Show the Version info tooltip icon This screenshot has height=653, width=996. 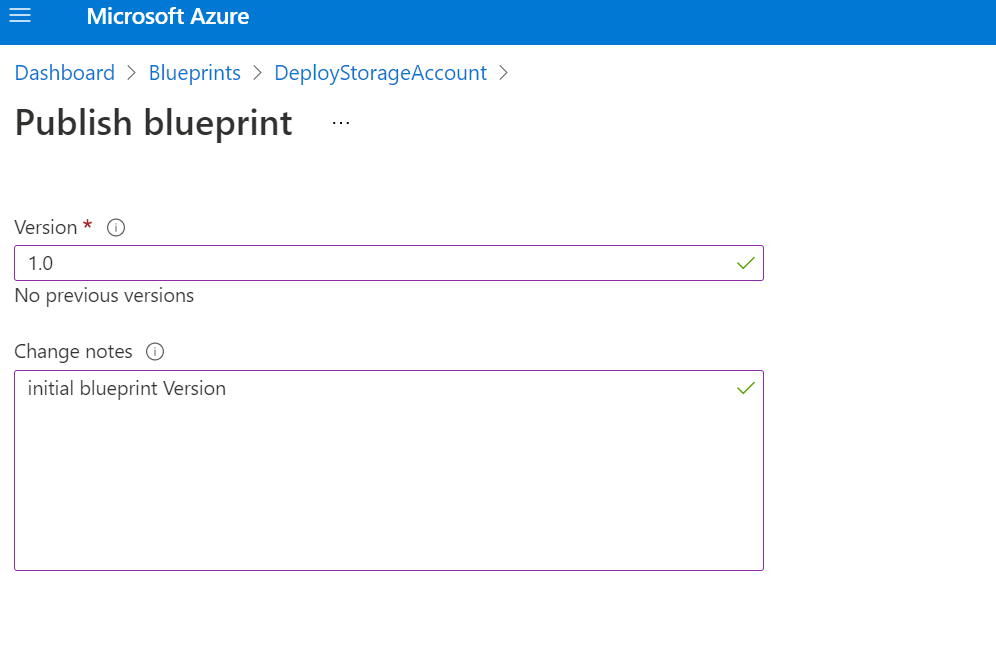(x=116, y=228)
